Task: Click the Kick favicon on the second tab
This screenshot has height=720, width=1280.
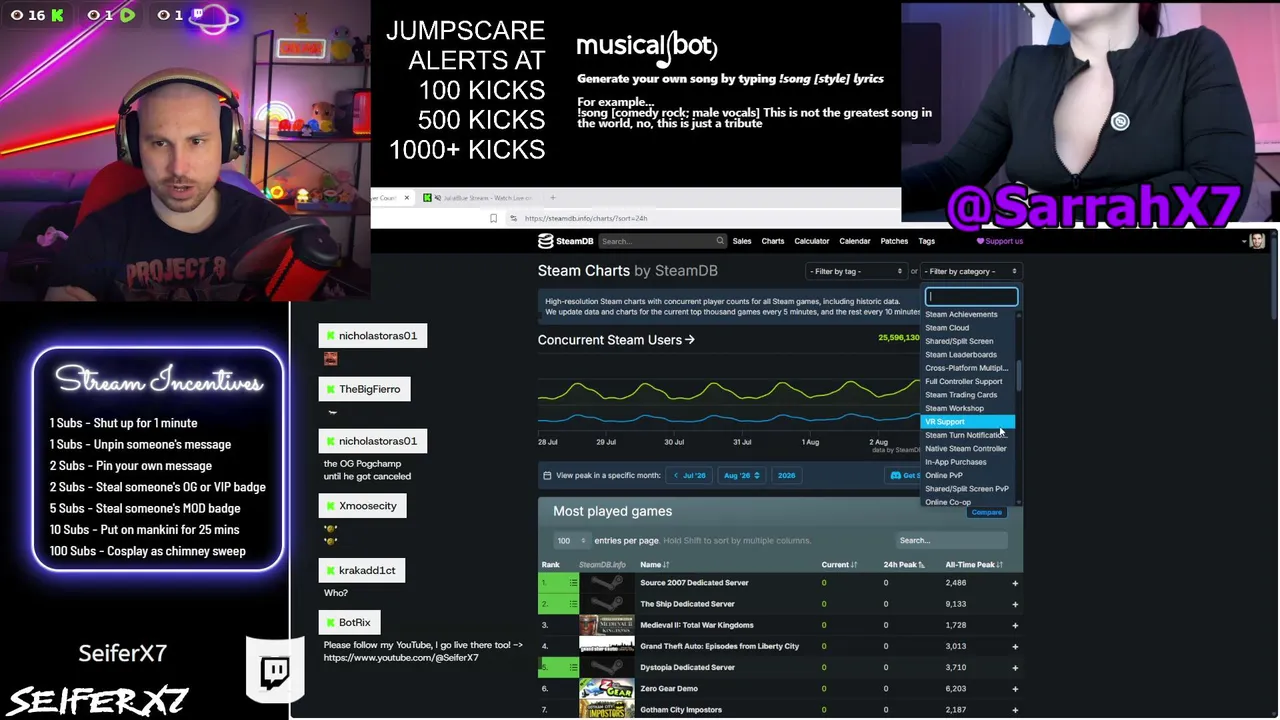Action: click(427, 198)
